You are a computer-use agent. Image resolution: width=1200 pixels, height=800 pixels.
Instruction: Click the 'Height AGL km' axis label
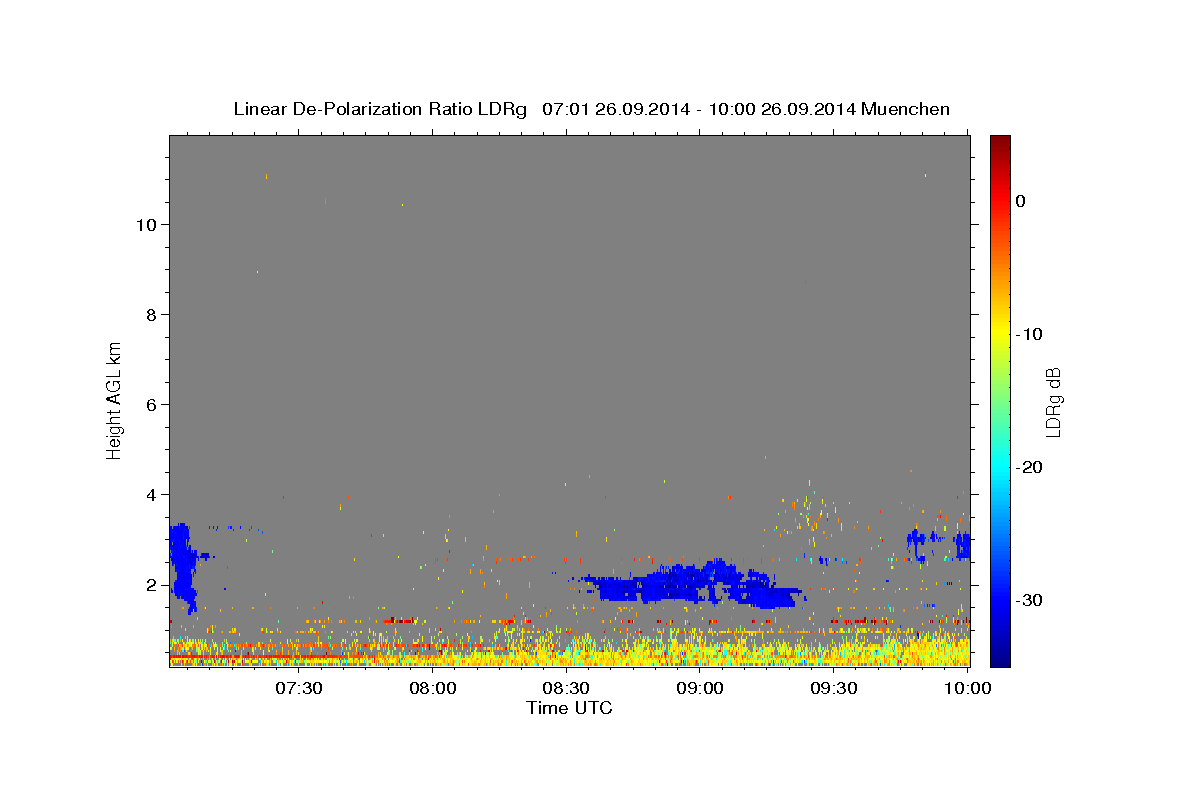tap(114, 399)
